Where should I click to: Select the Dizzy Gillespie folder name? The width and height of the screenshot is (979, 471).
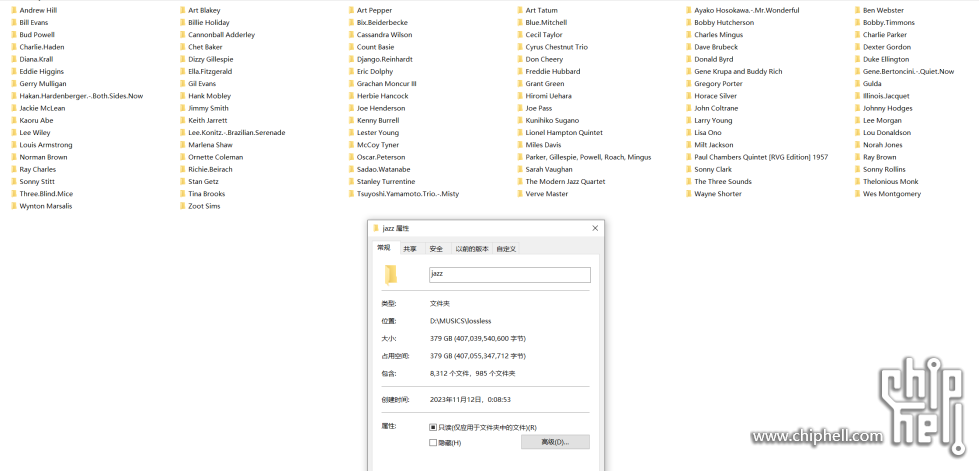pos(210,59)
